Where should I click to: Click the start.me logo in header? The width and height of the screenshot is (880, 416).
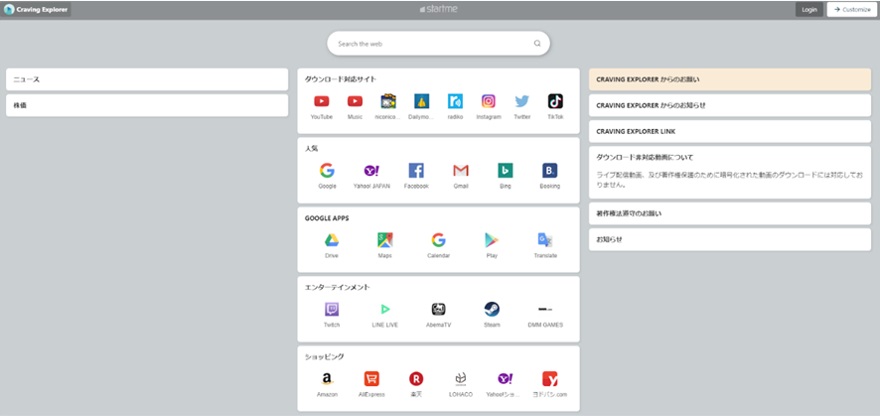pyautogui.click(x=438, y=9)
